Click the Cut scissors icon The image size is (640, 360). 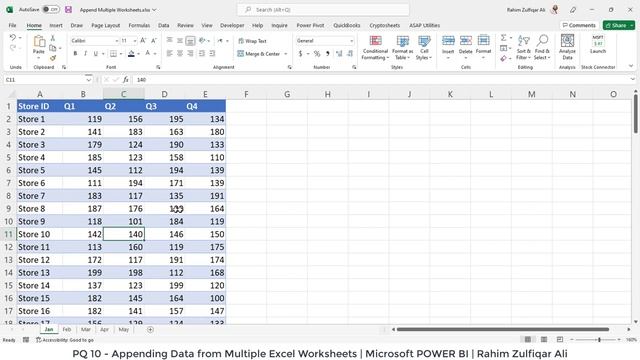(53, 38)
